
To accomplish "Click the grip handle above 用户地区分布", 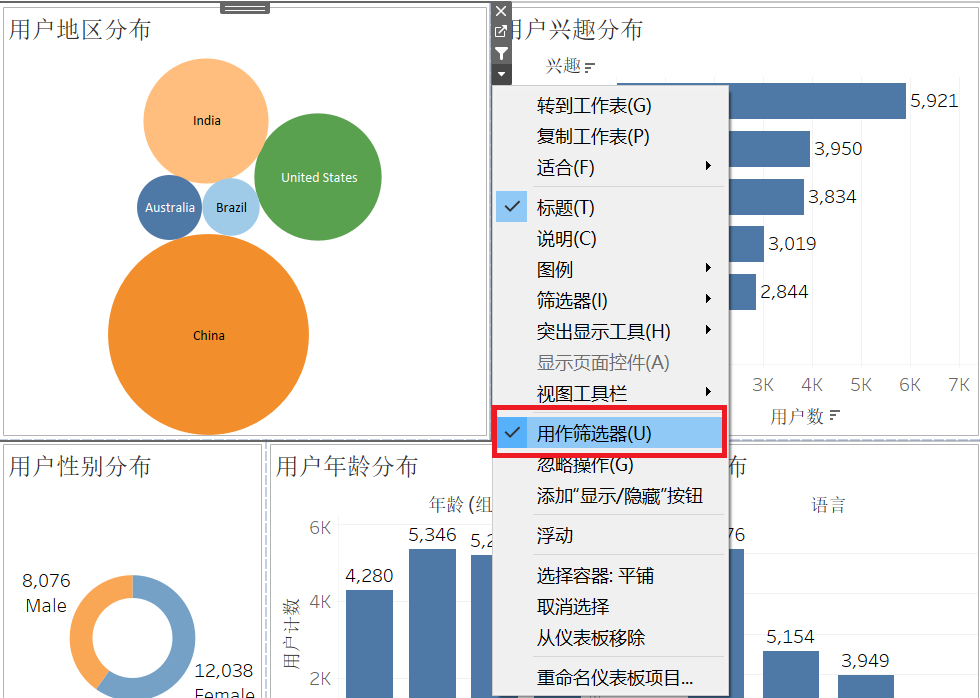I will click(245, 8).
